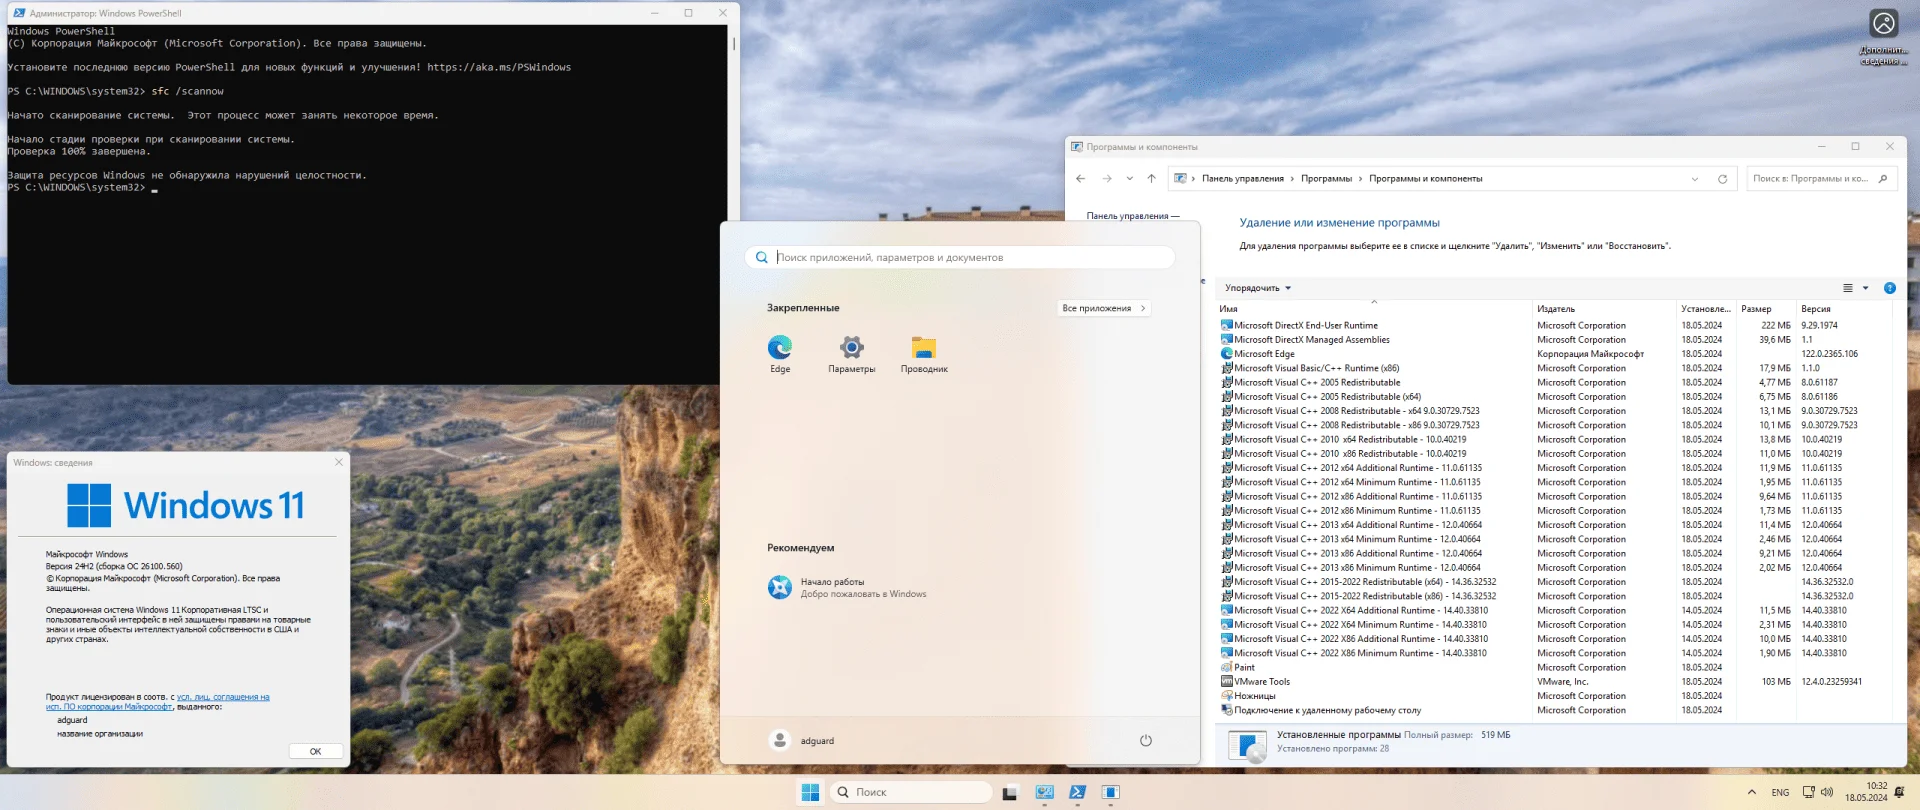
Task: Click the view mode icon in programs toolbar
Action: [x=1848, y=288]
